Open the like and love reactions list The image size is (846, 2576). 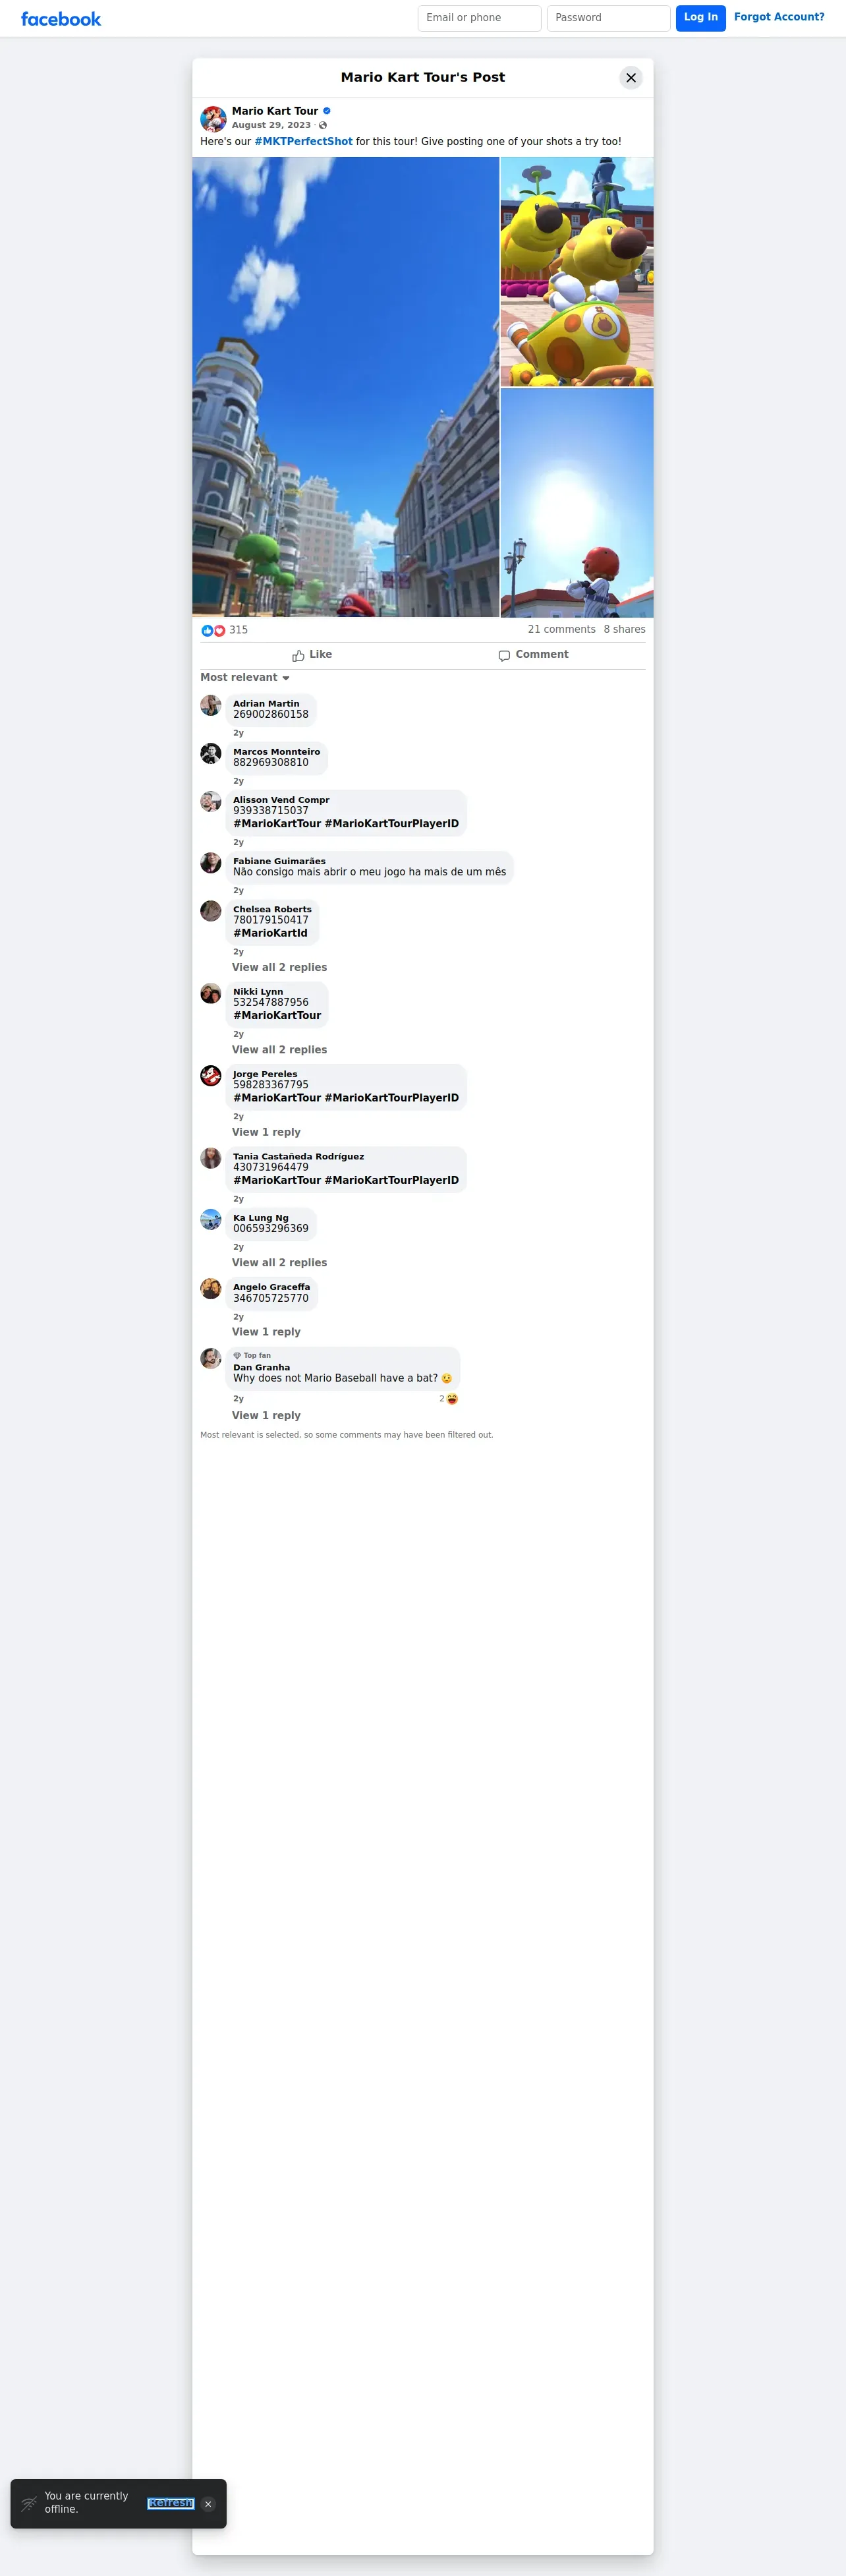coord(224,630)
